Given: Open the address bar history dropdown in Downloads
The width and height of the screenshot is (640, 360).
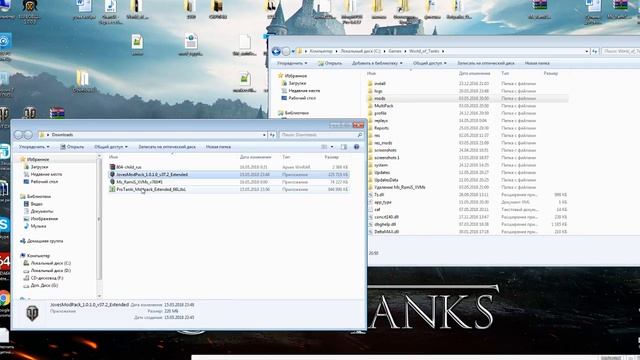Looking at the screenshot, I should pyautogui.click(x=264, y=135).
